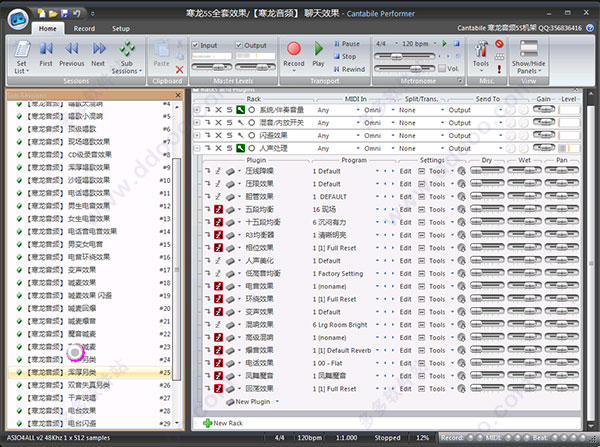Click the undo icon in quick access toolbar
This screenshot has height=447, width=600.
pyautogui.click(x=77, y=14)
